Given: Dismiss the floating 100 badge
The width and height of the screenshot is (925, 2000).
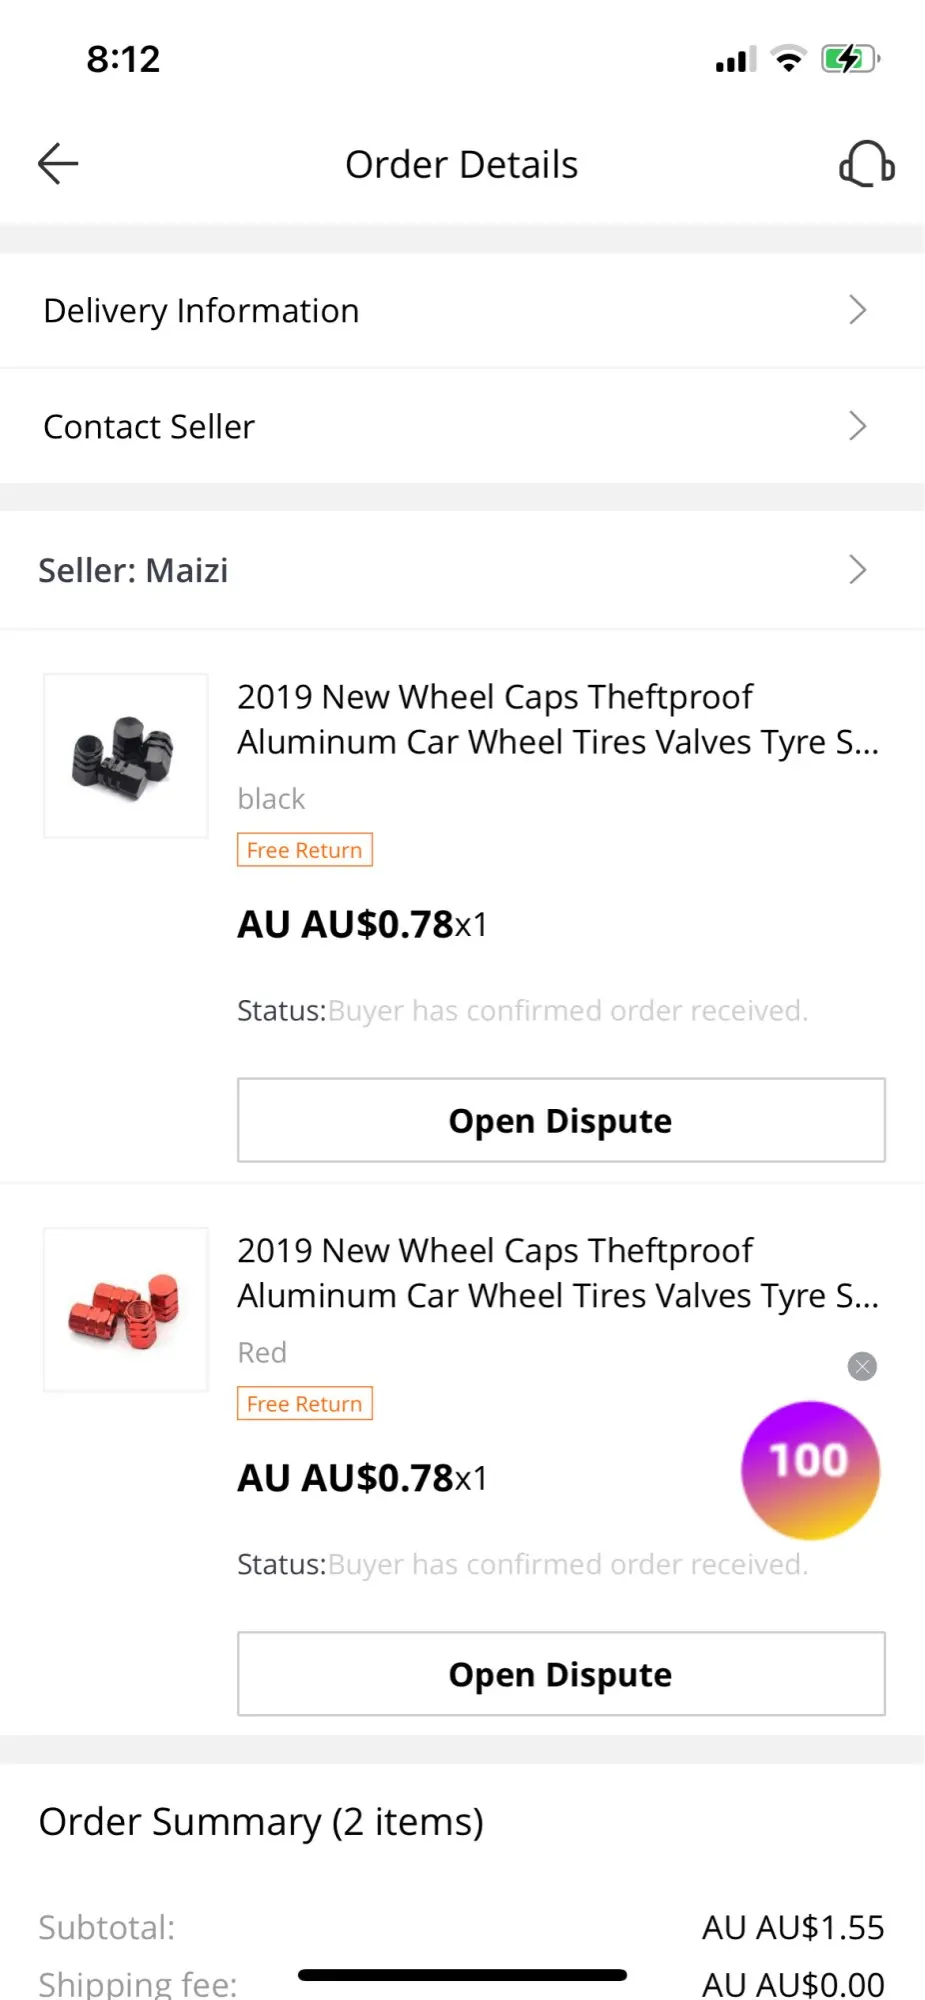Looking at the screenshot, I should pos(862,1366).
